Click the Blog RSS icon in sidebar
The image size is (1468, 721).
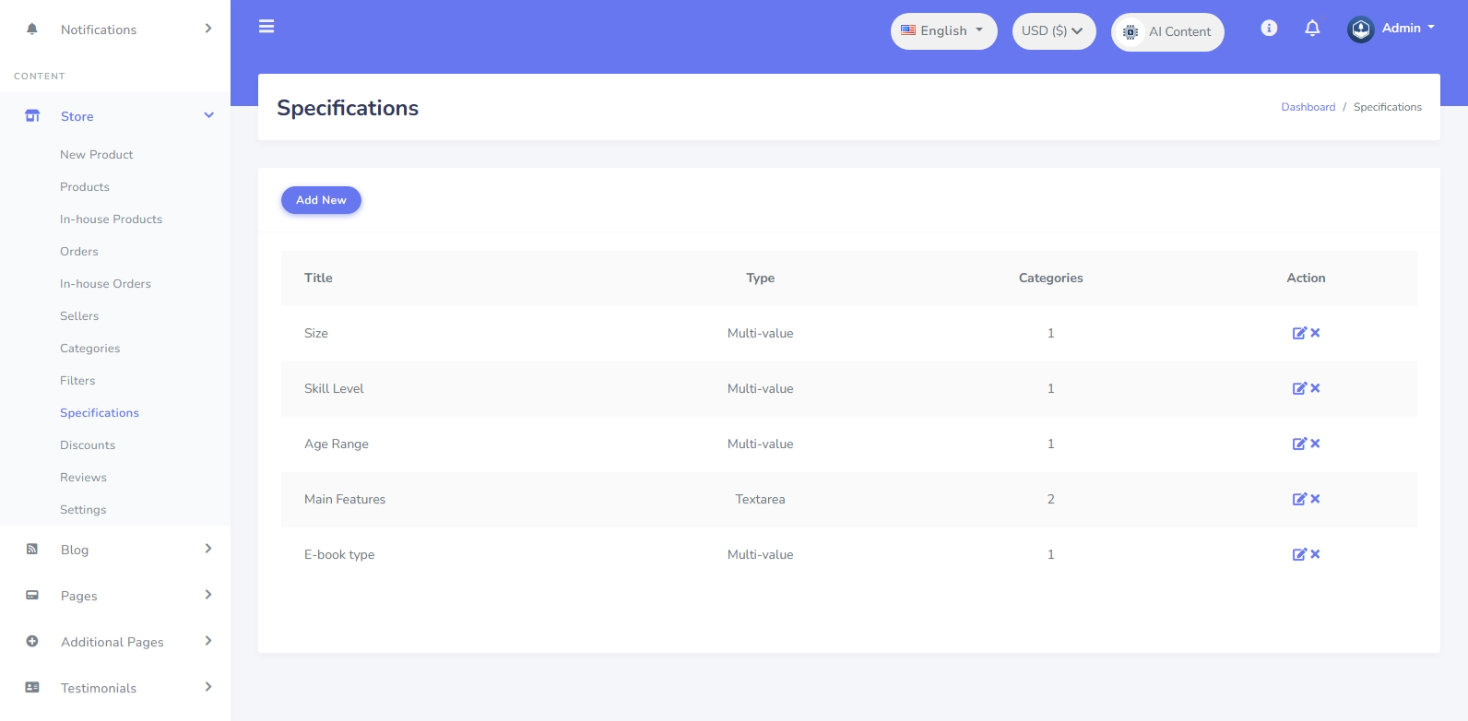[32, 549]
